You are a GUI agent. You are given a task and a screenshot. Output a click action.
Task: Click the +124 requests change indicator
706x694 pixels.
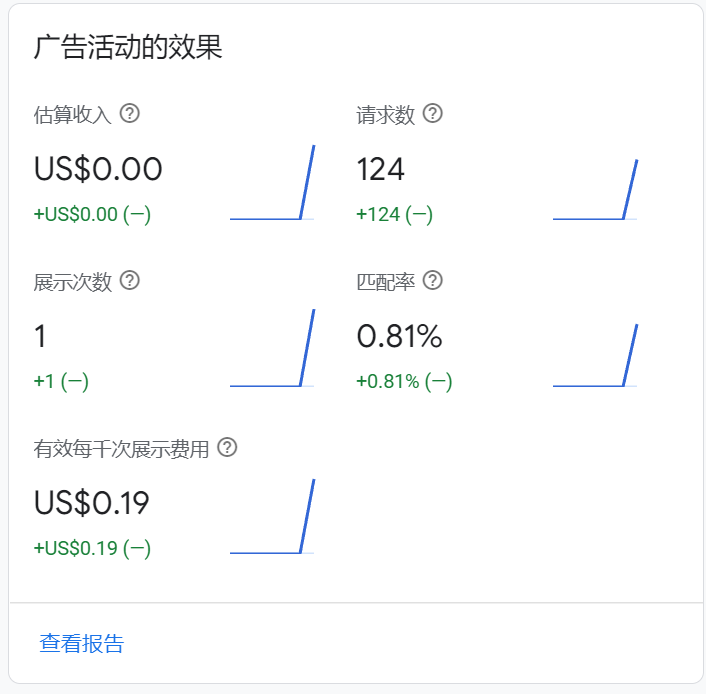coord(395,214)
